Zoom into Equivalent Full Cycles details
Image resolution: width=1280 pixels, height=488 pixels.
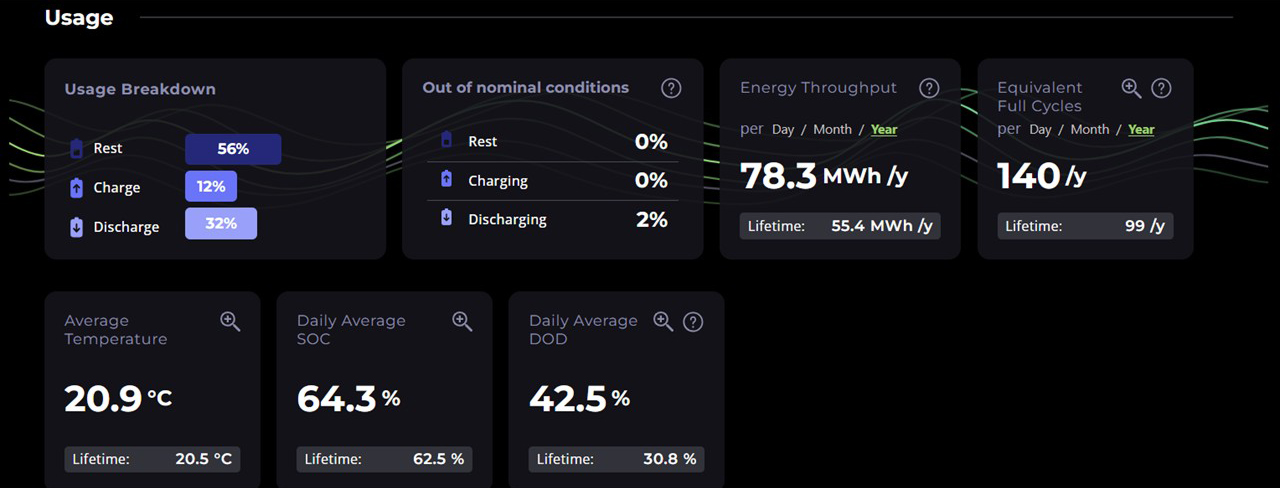1131,88
